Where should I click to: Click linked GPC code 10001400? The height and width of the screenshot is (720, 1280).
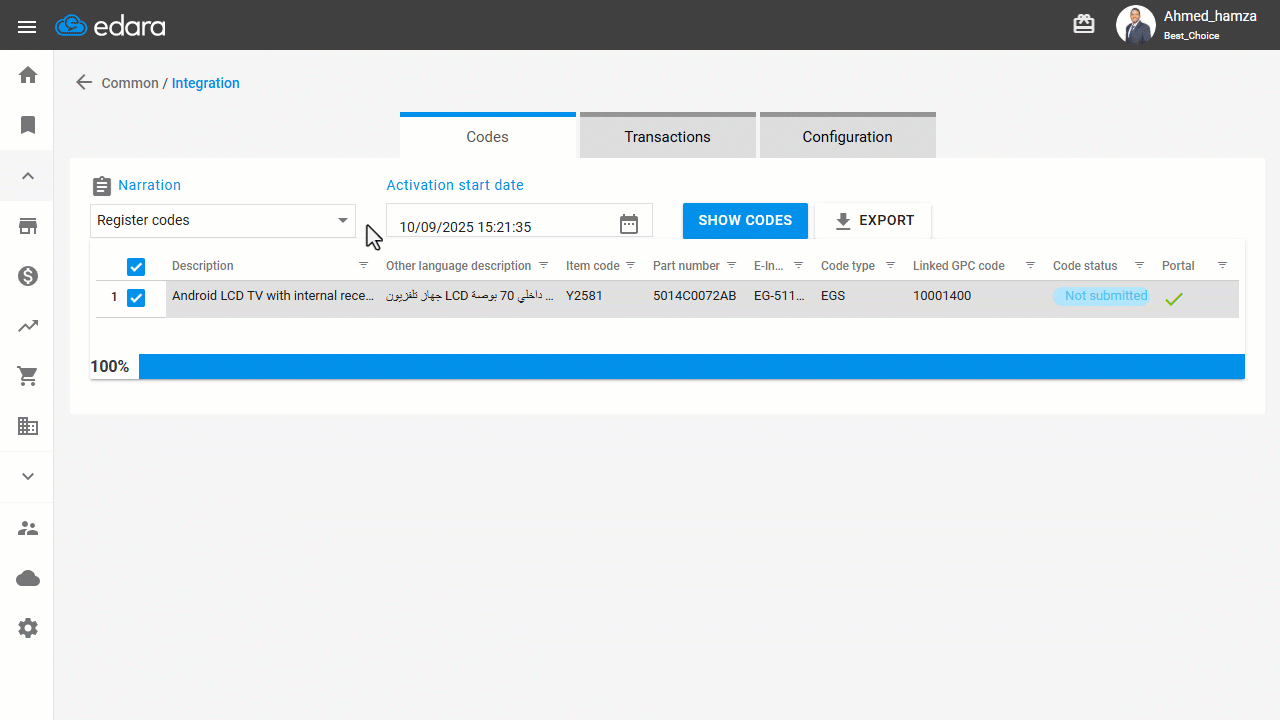(942, 296)
